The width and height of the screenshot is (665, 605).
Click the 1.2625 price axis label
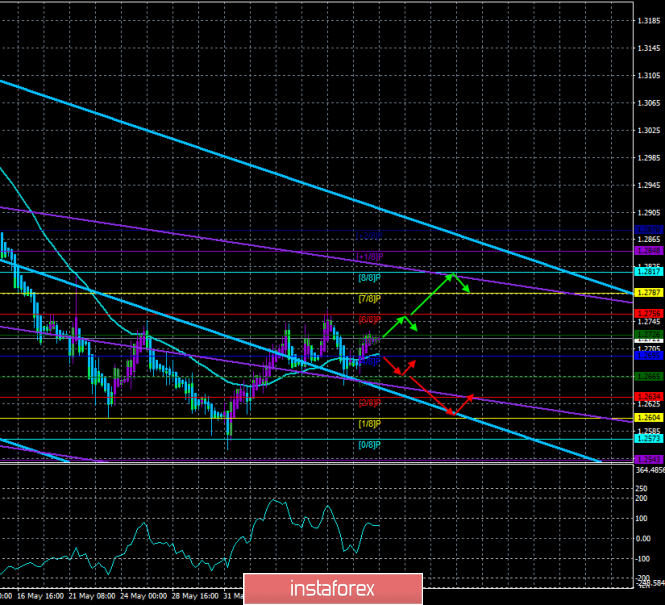tap(649, 404)
